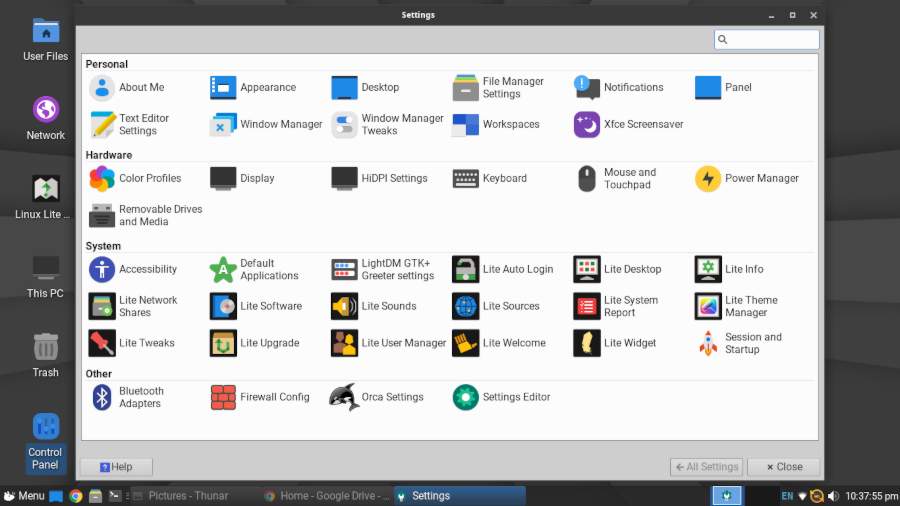The width and height of the screenshot is (900, 506).
Task: Open Lite Widget
Action: [615, 343]
